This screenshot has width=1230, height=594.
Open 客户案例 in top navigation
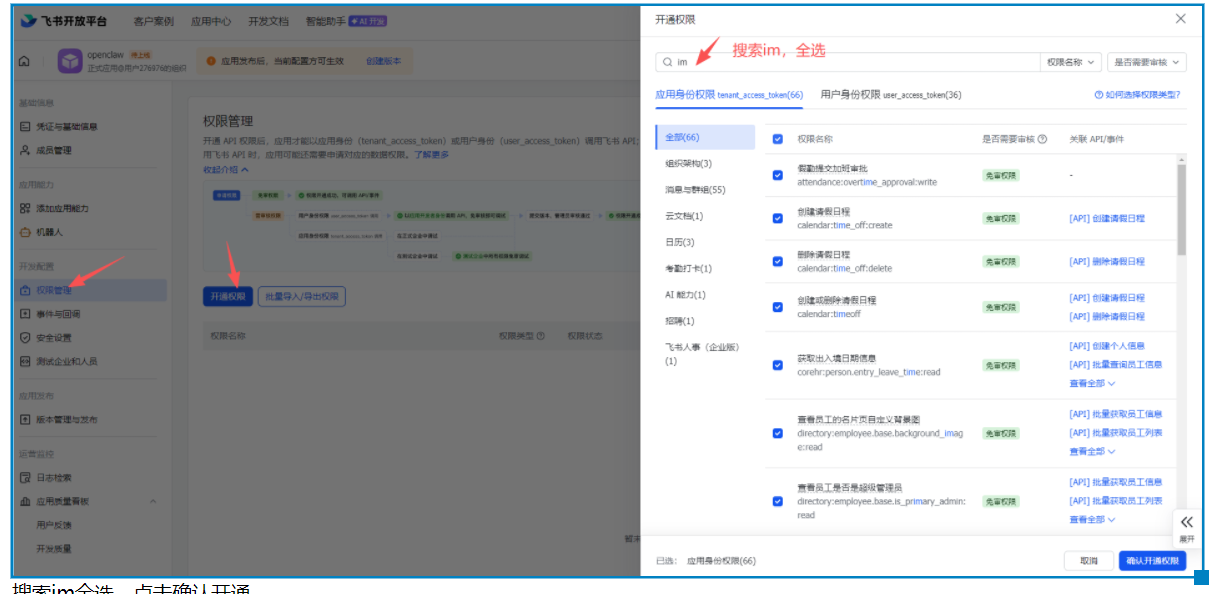[153, 21]
